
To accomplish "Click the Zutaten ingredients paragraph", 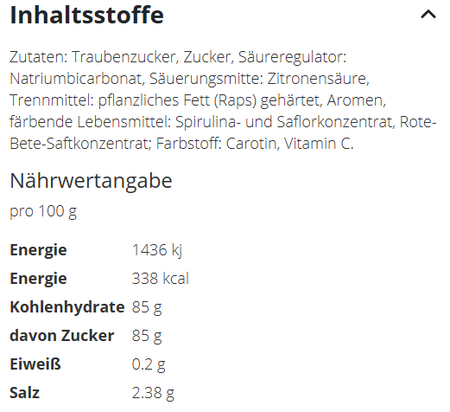I will click(223, 100).
